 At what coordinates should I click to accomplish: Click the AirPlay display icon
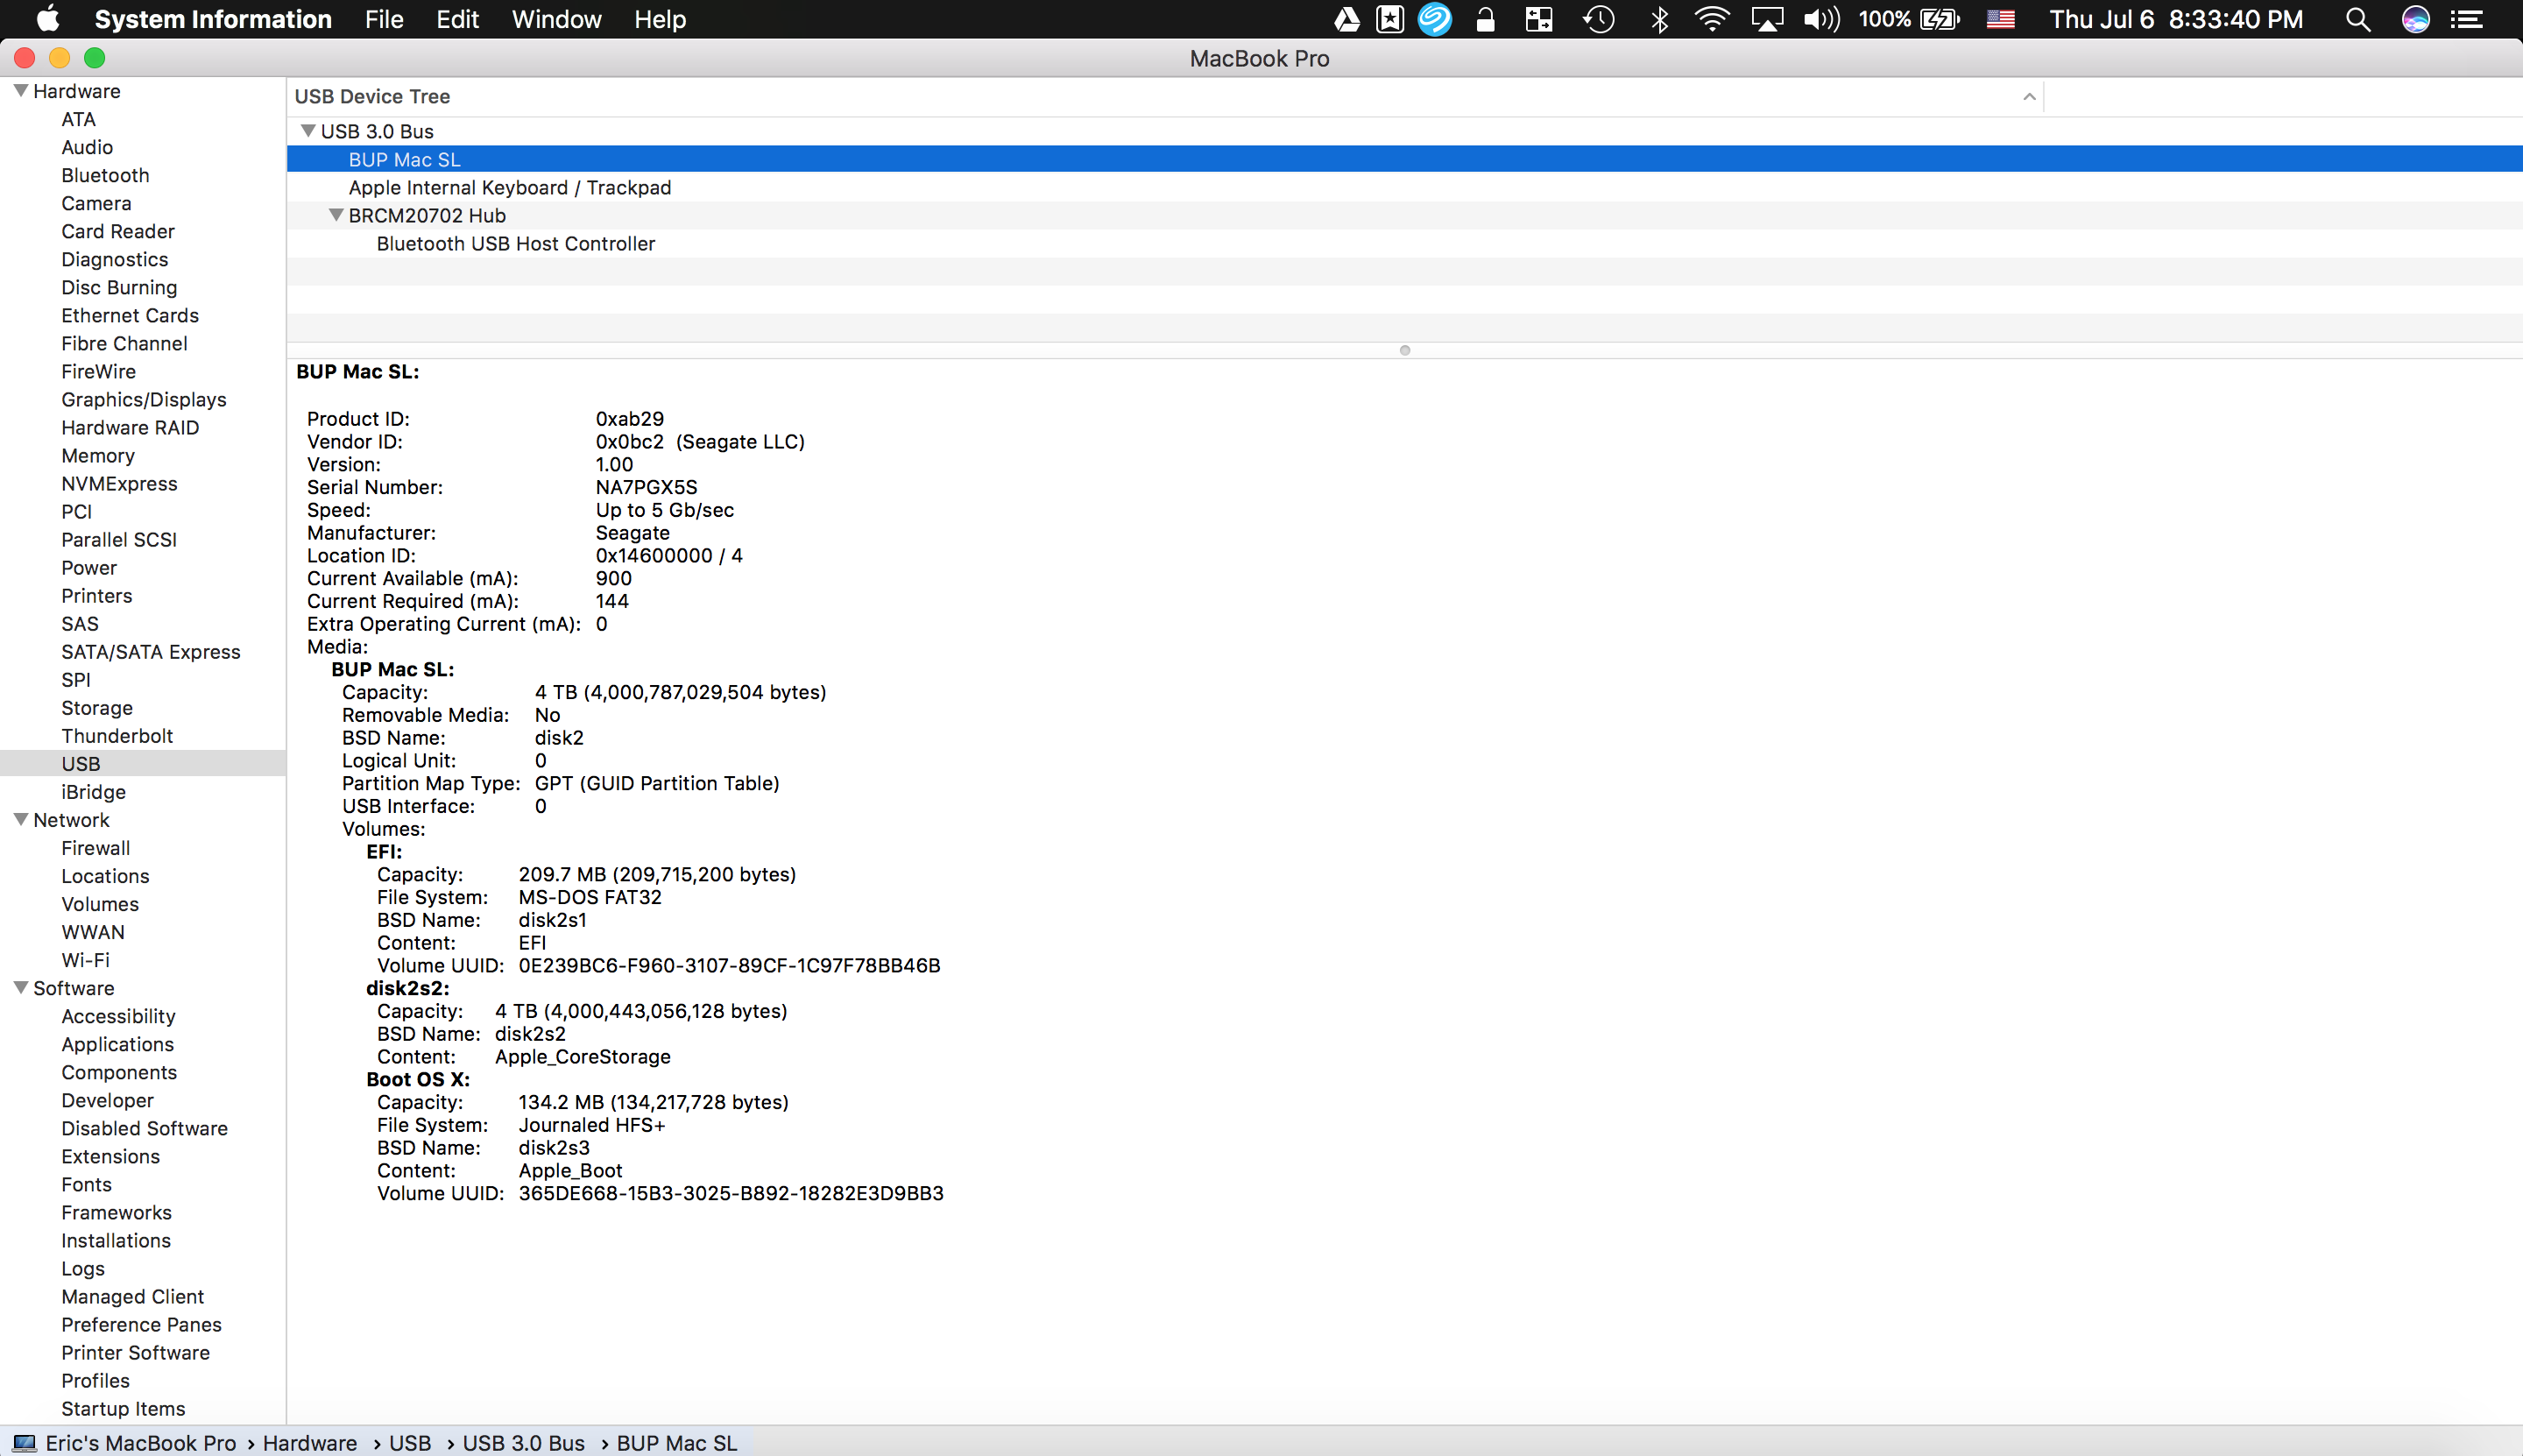click(x=1767, y=20)
